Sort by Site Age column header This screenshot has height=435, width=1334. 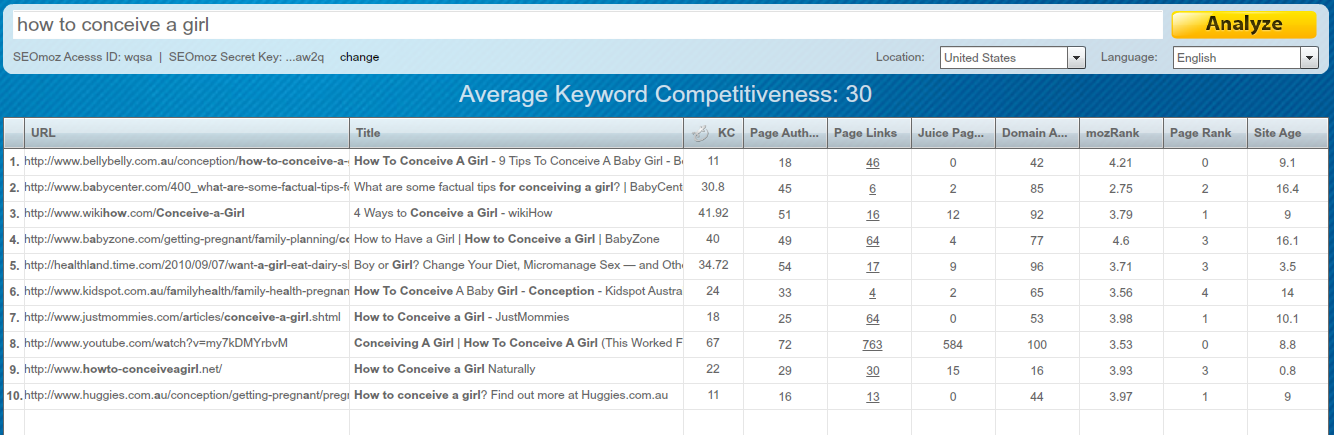[x=1288, y=133]
